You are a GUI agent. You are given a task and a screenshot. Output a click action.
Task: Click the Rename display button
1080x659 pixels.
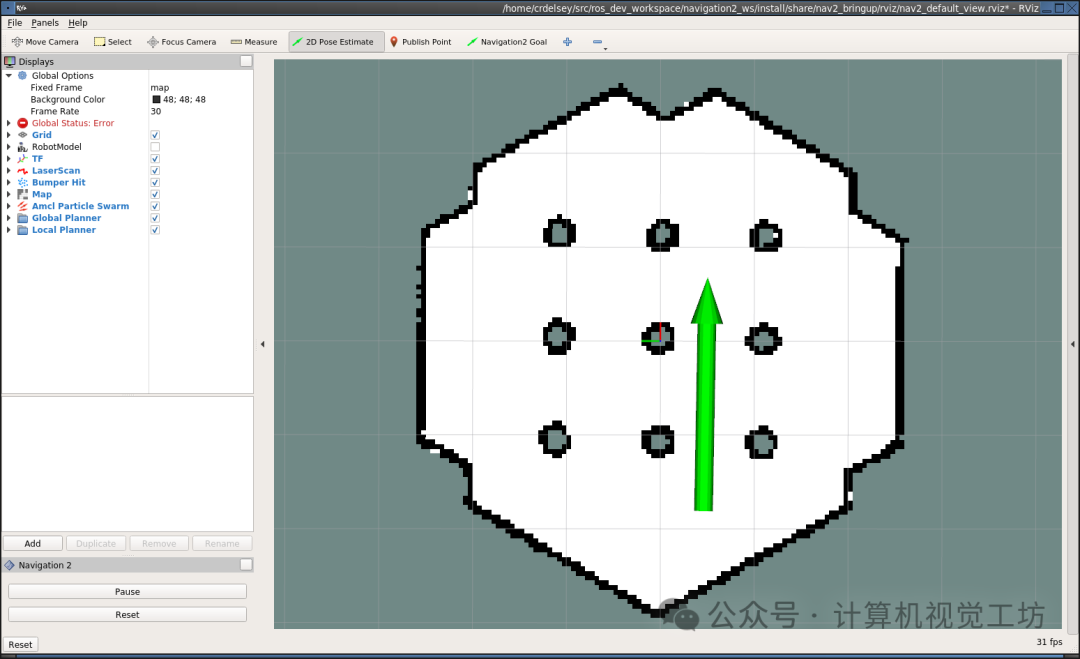[x=222, y=543]
